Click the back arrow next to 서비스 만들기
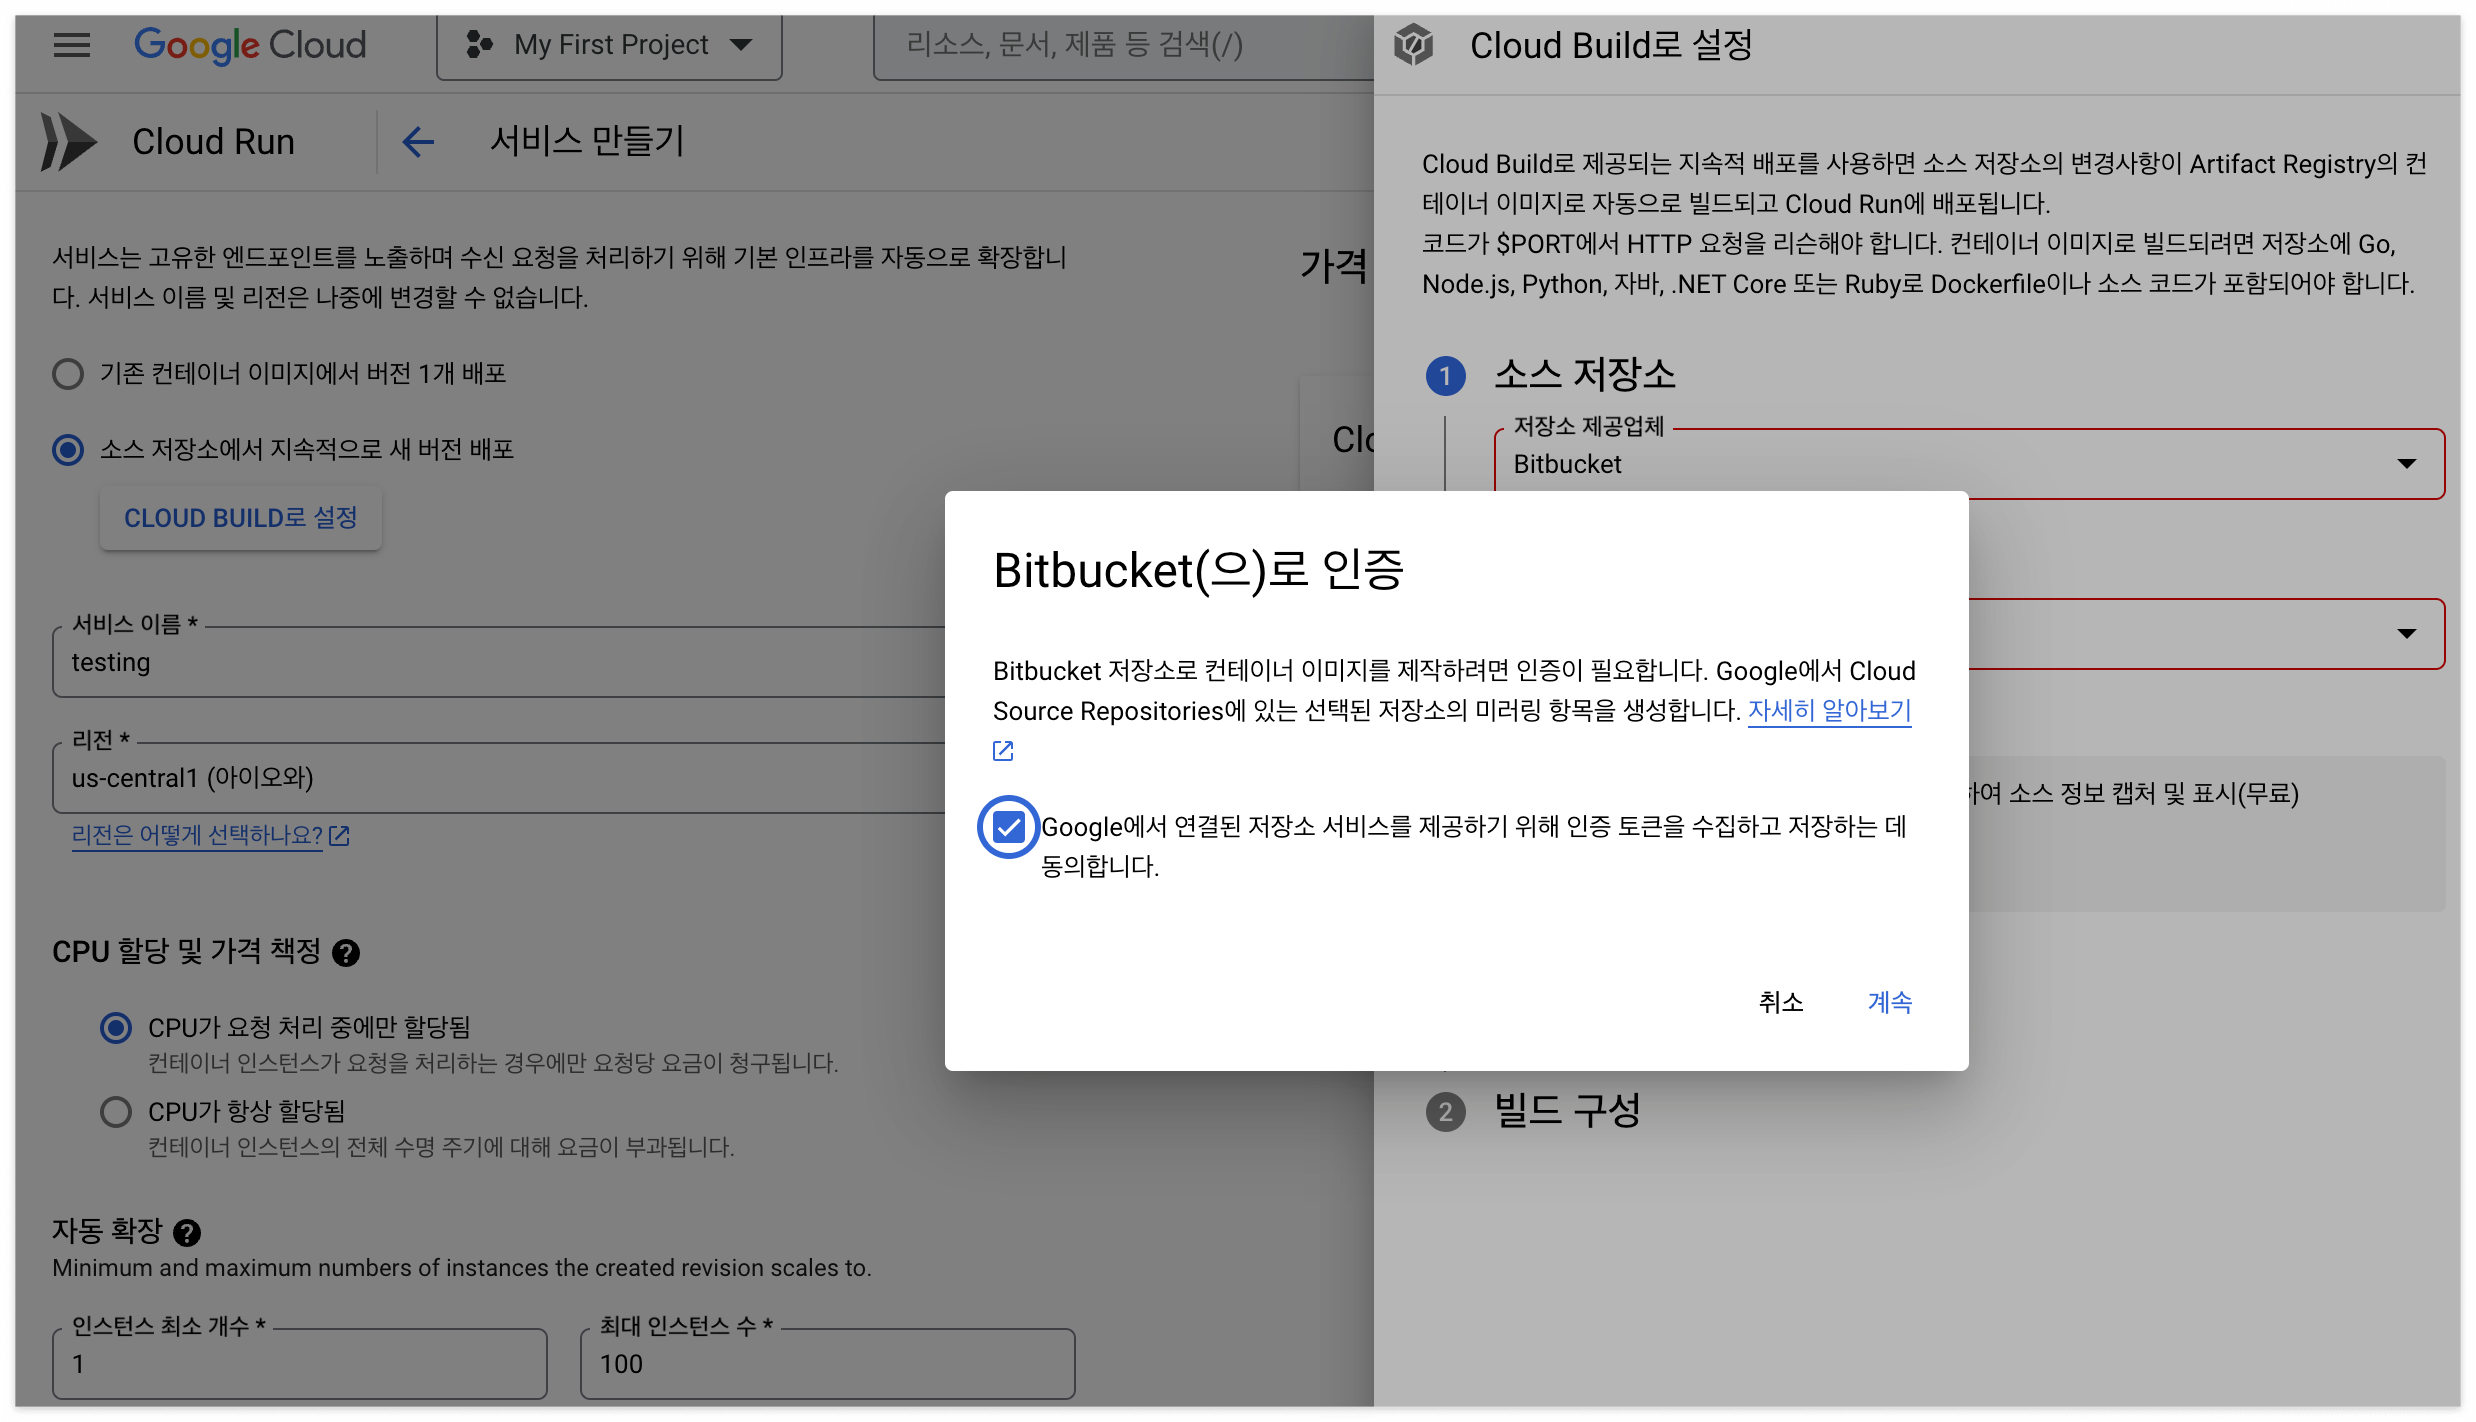2476x1422 pixels. point(418,142)
